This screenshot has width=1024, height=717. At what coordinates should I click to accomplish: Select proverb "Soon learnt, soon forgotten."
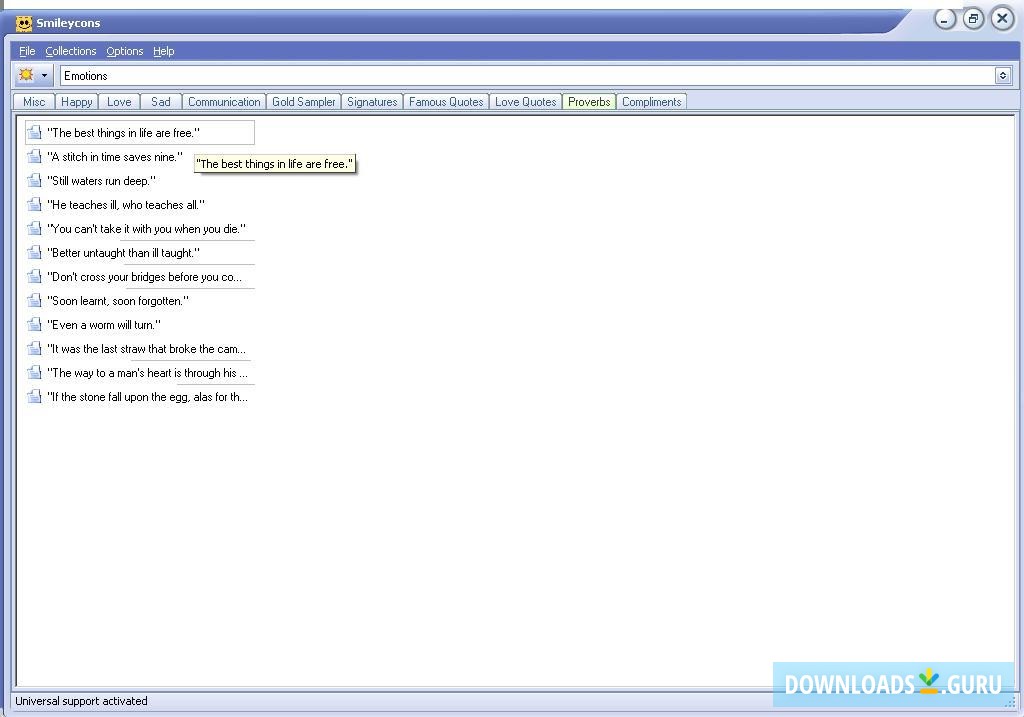pyautogui.click(x=118, y=301)
